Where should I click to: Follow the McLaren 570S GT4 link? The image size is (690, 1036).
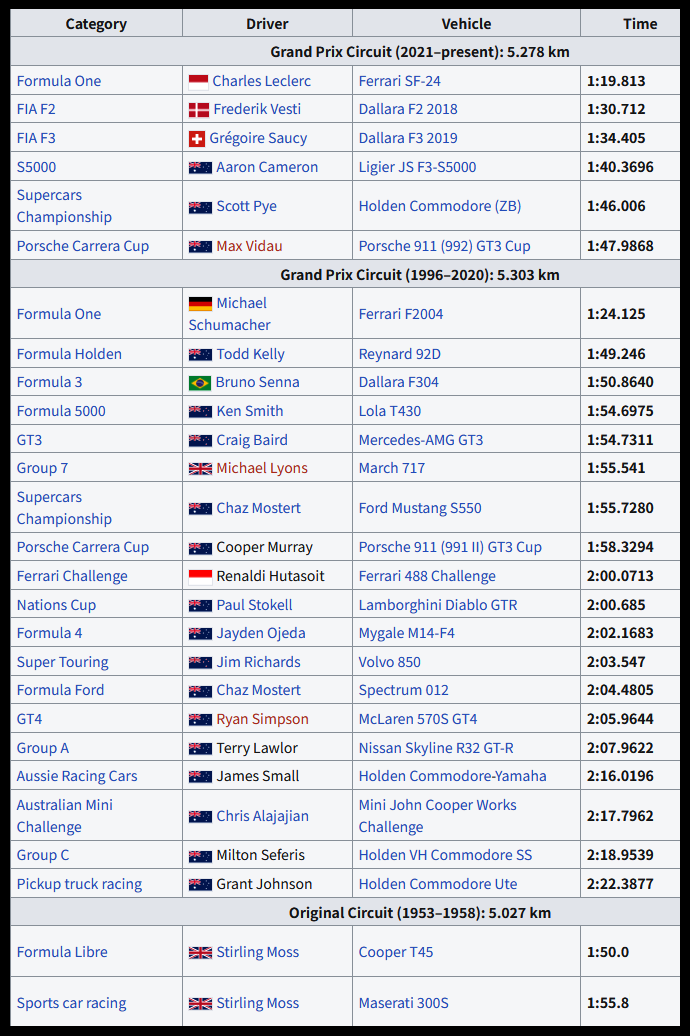(x=418, y=720)
